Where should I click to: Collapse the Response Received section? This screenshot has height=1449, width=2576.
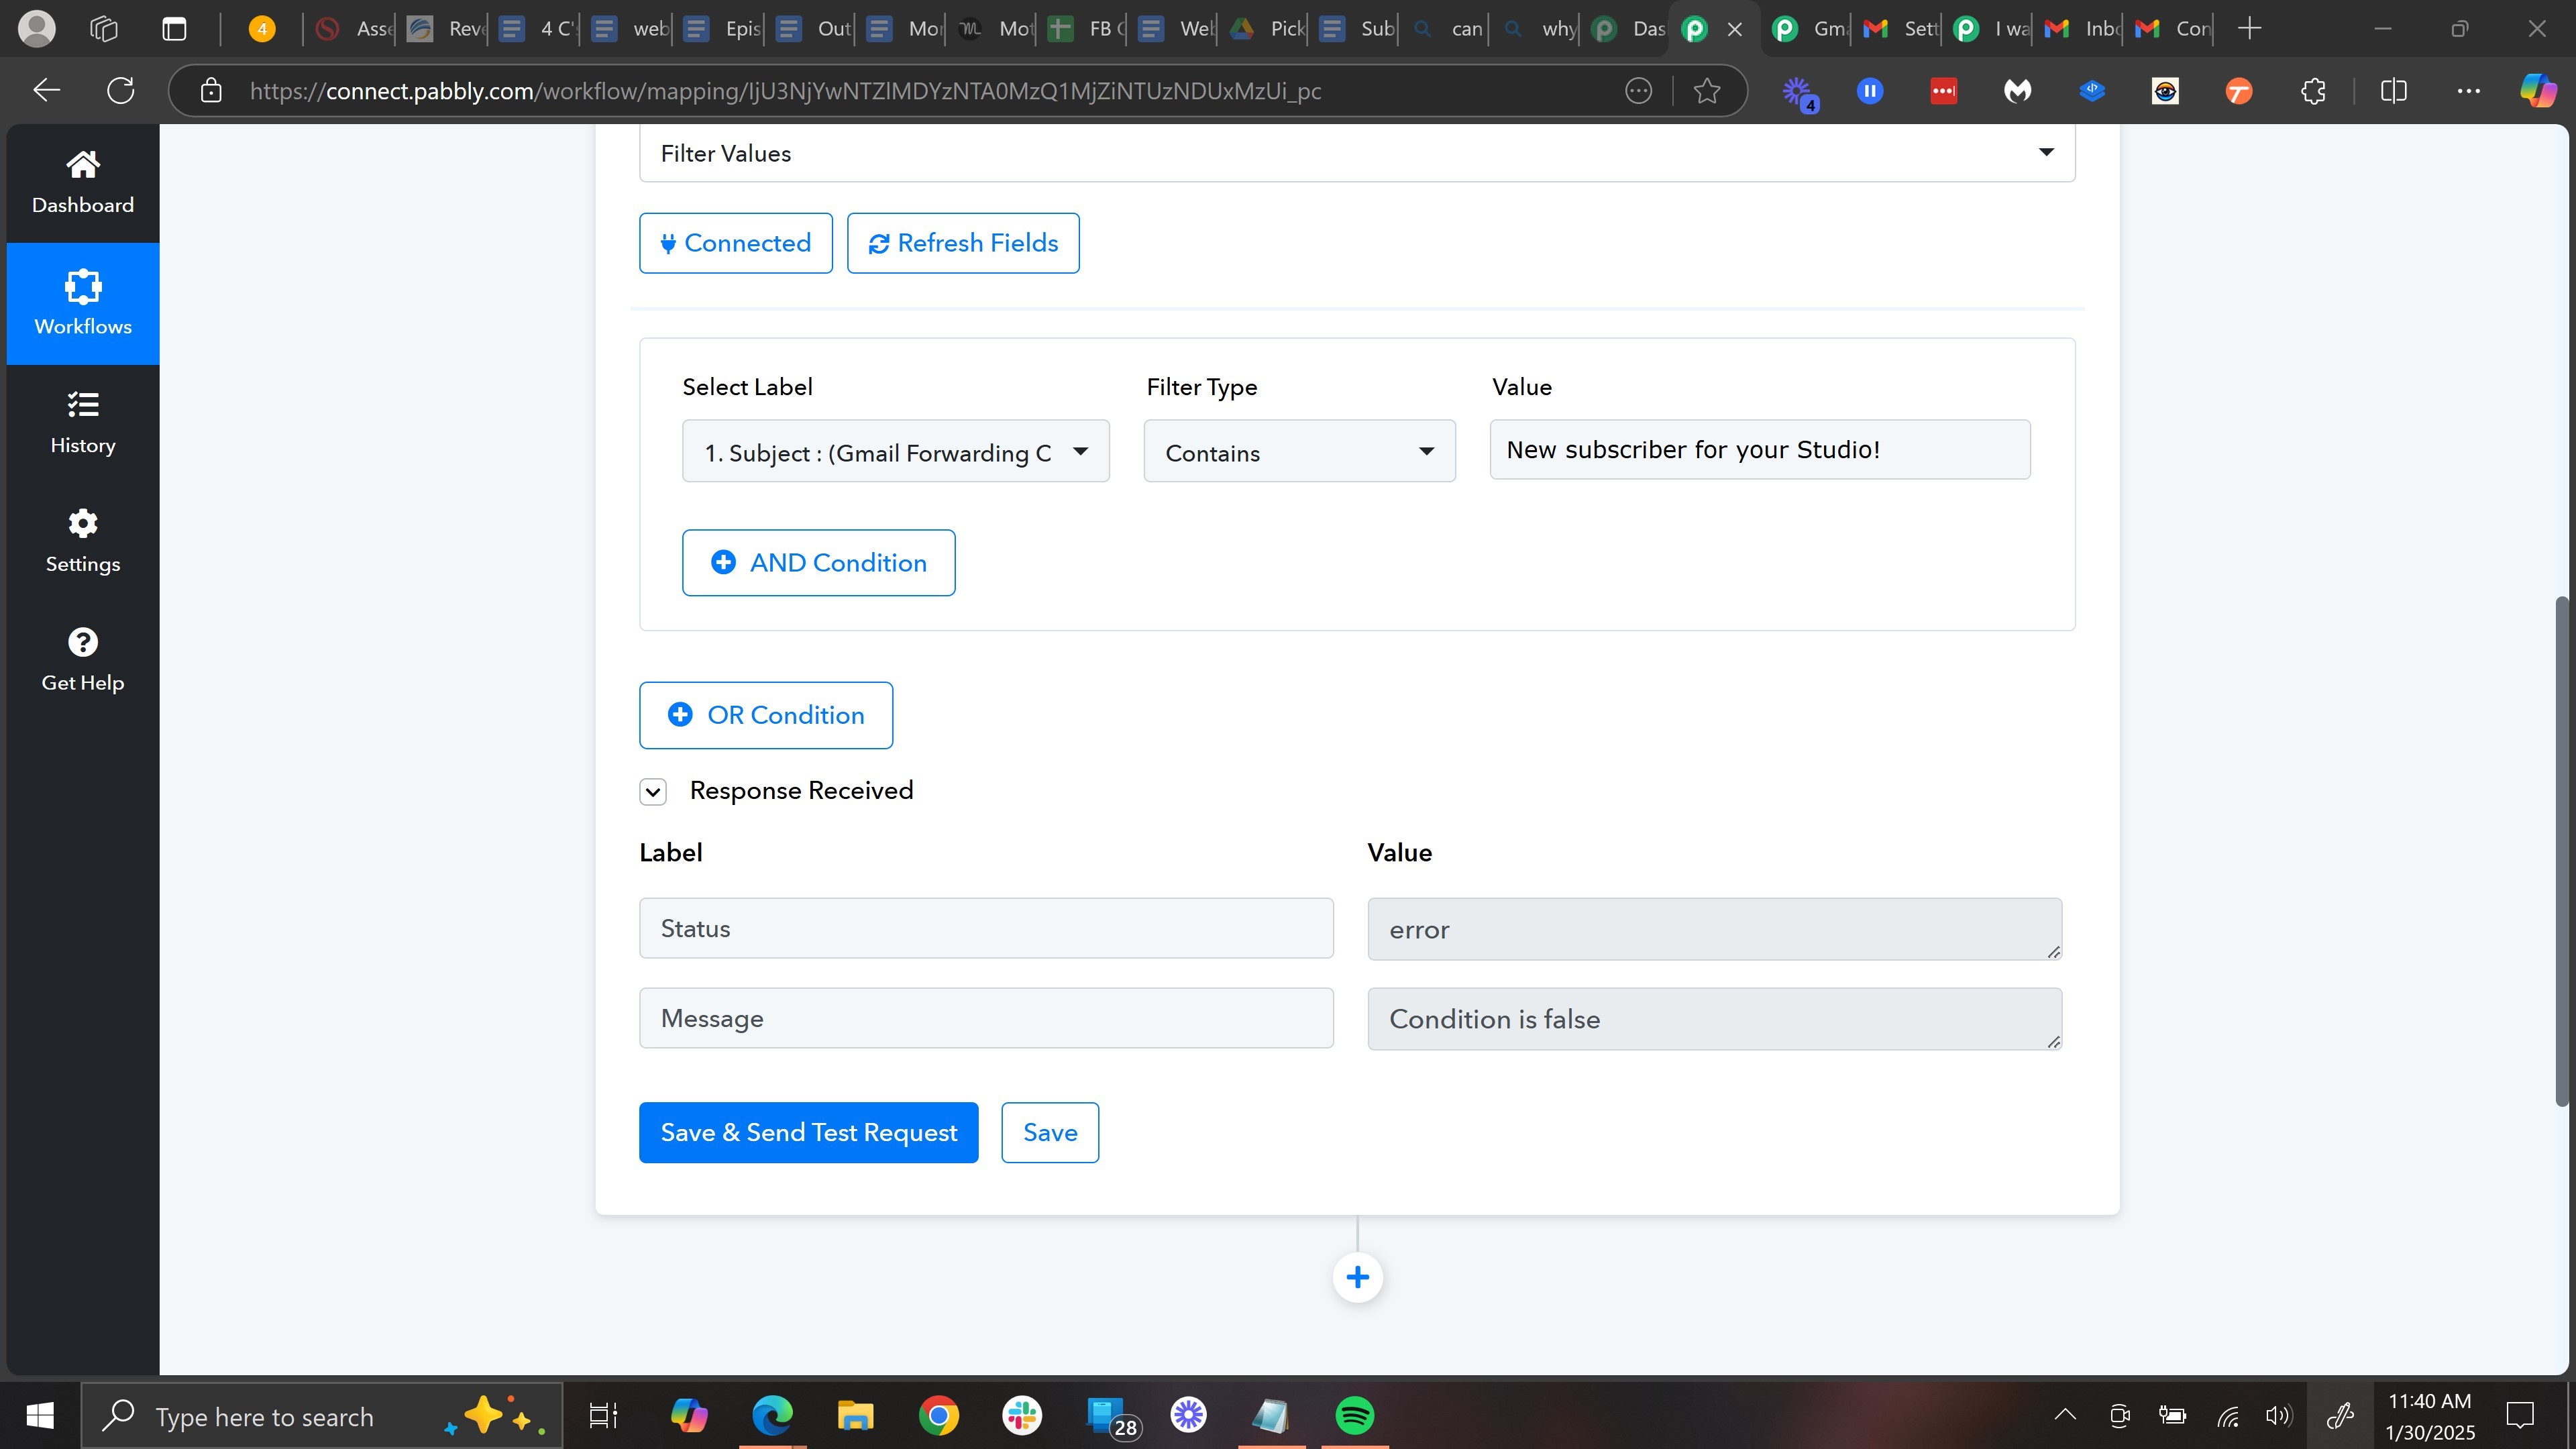[653, 792]
